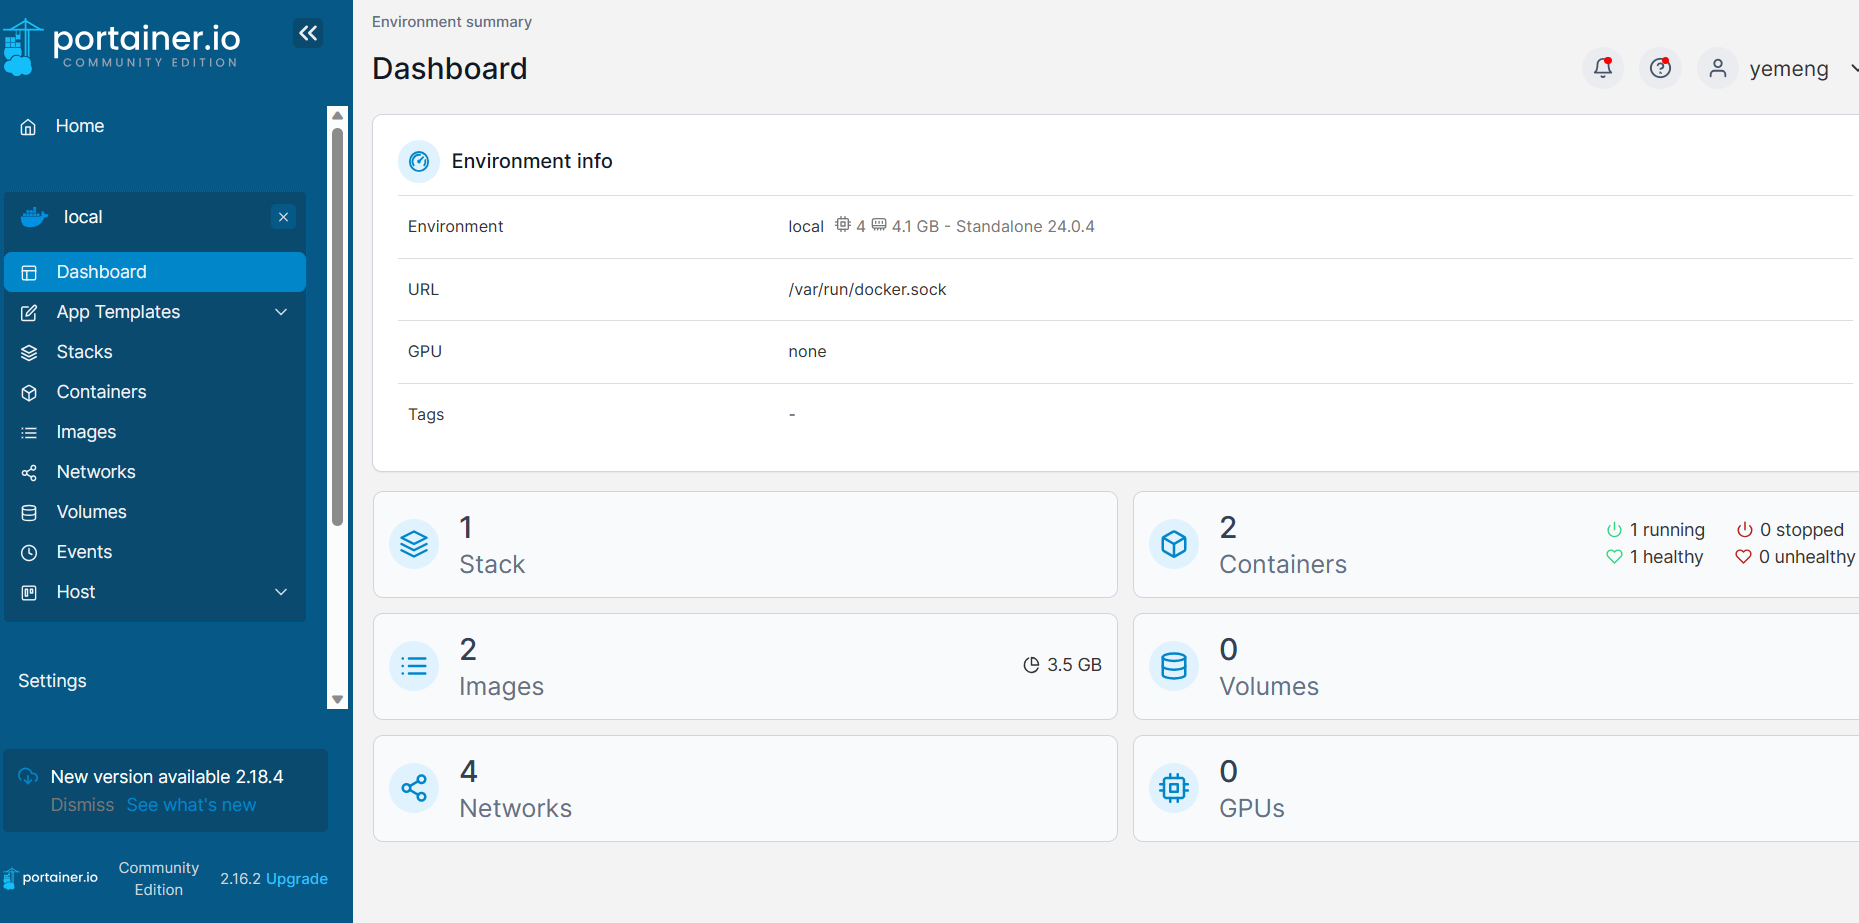Expand the App Templates submenu chevron
This screenshot has width=1859, height=923.
click(x=281, y=312)
